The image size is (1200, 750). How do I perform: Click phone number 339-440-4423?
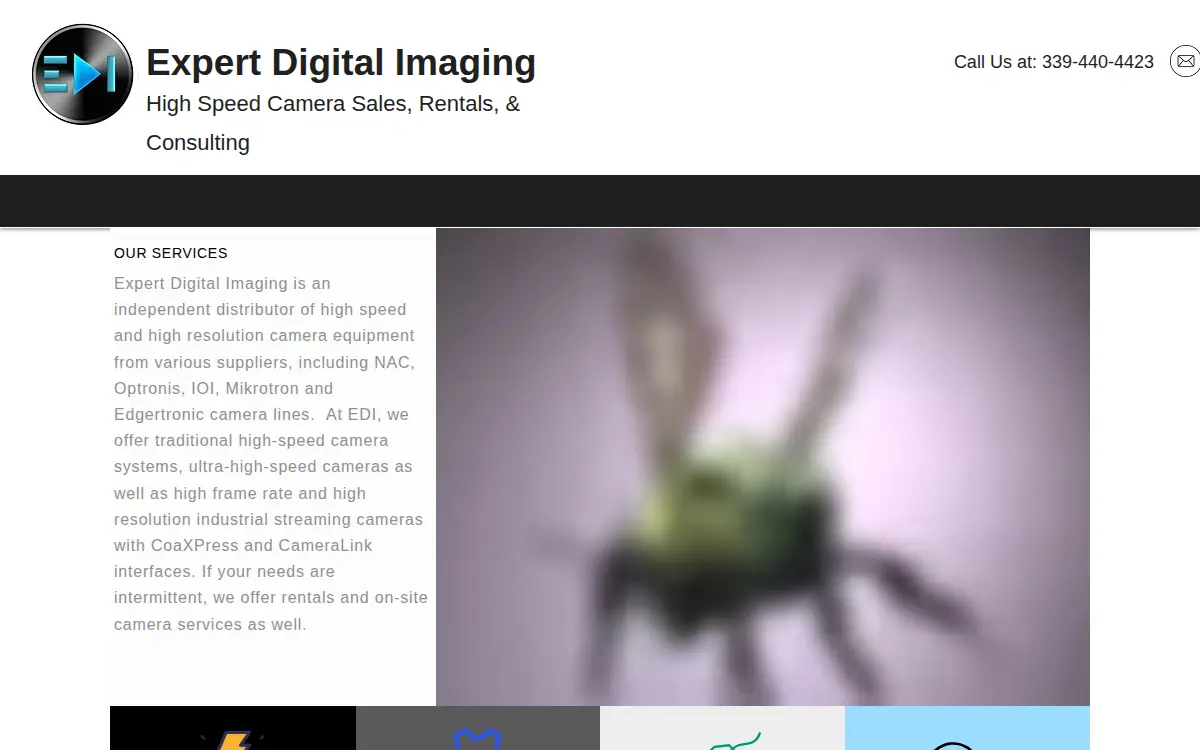[x=1098, y=62]
